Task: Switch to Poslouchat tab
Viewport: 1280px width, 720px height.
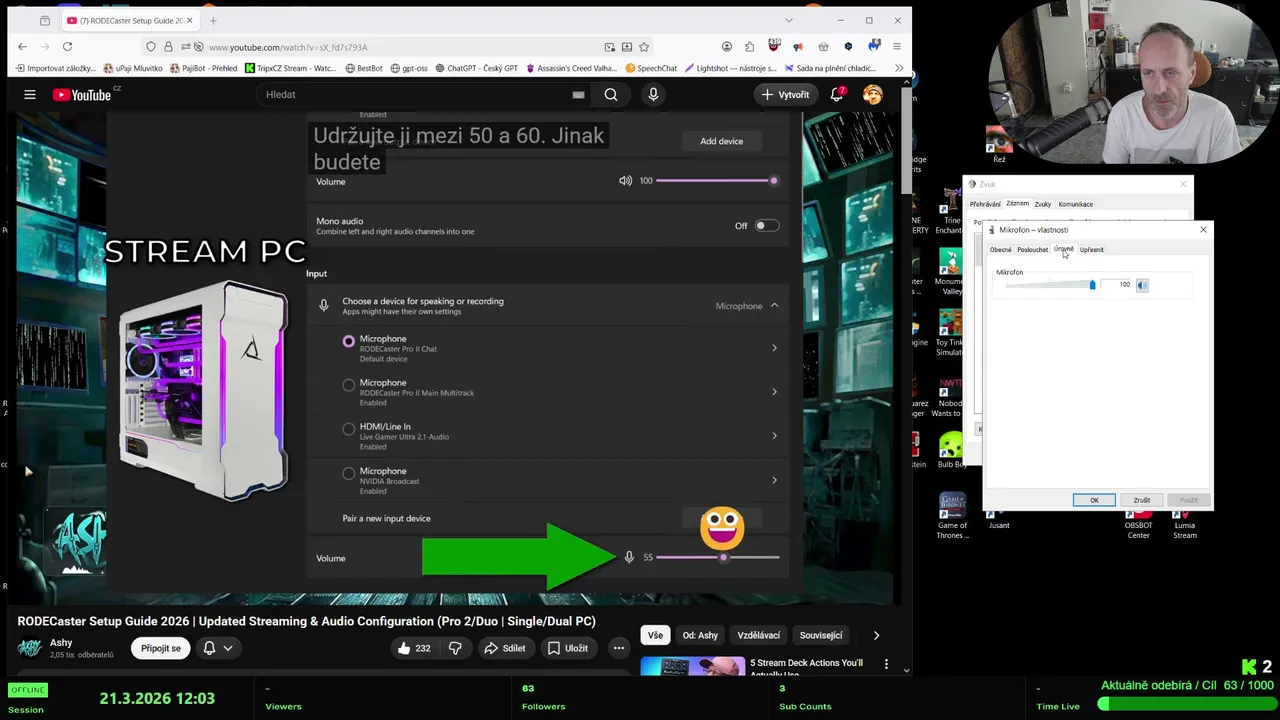Action: coord(1032,250)
